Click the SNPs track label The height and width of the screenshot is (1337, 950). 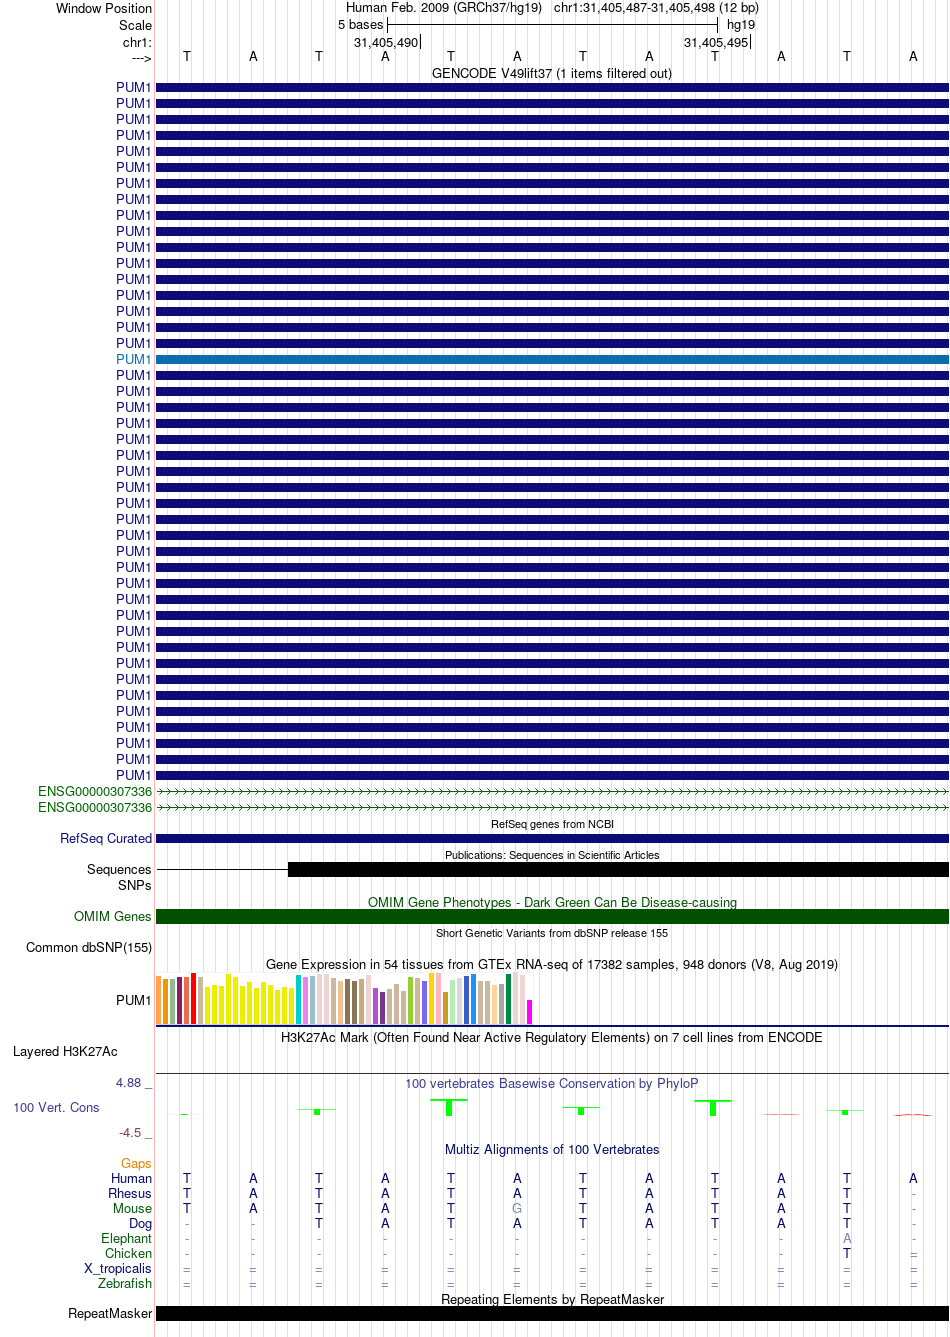click(134, 885)
